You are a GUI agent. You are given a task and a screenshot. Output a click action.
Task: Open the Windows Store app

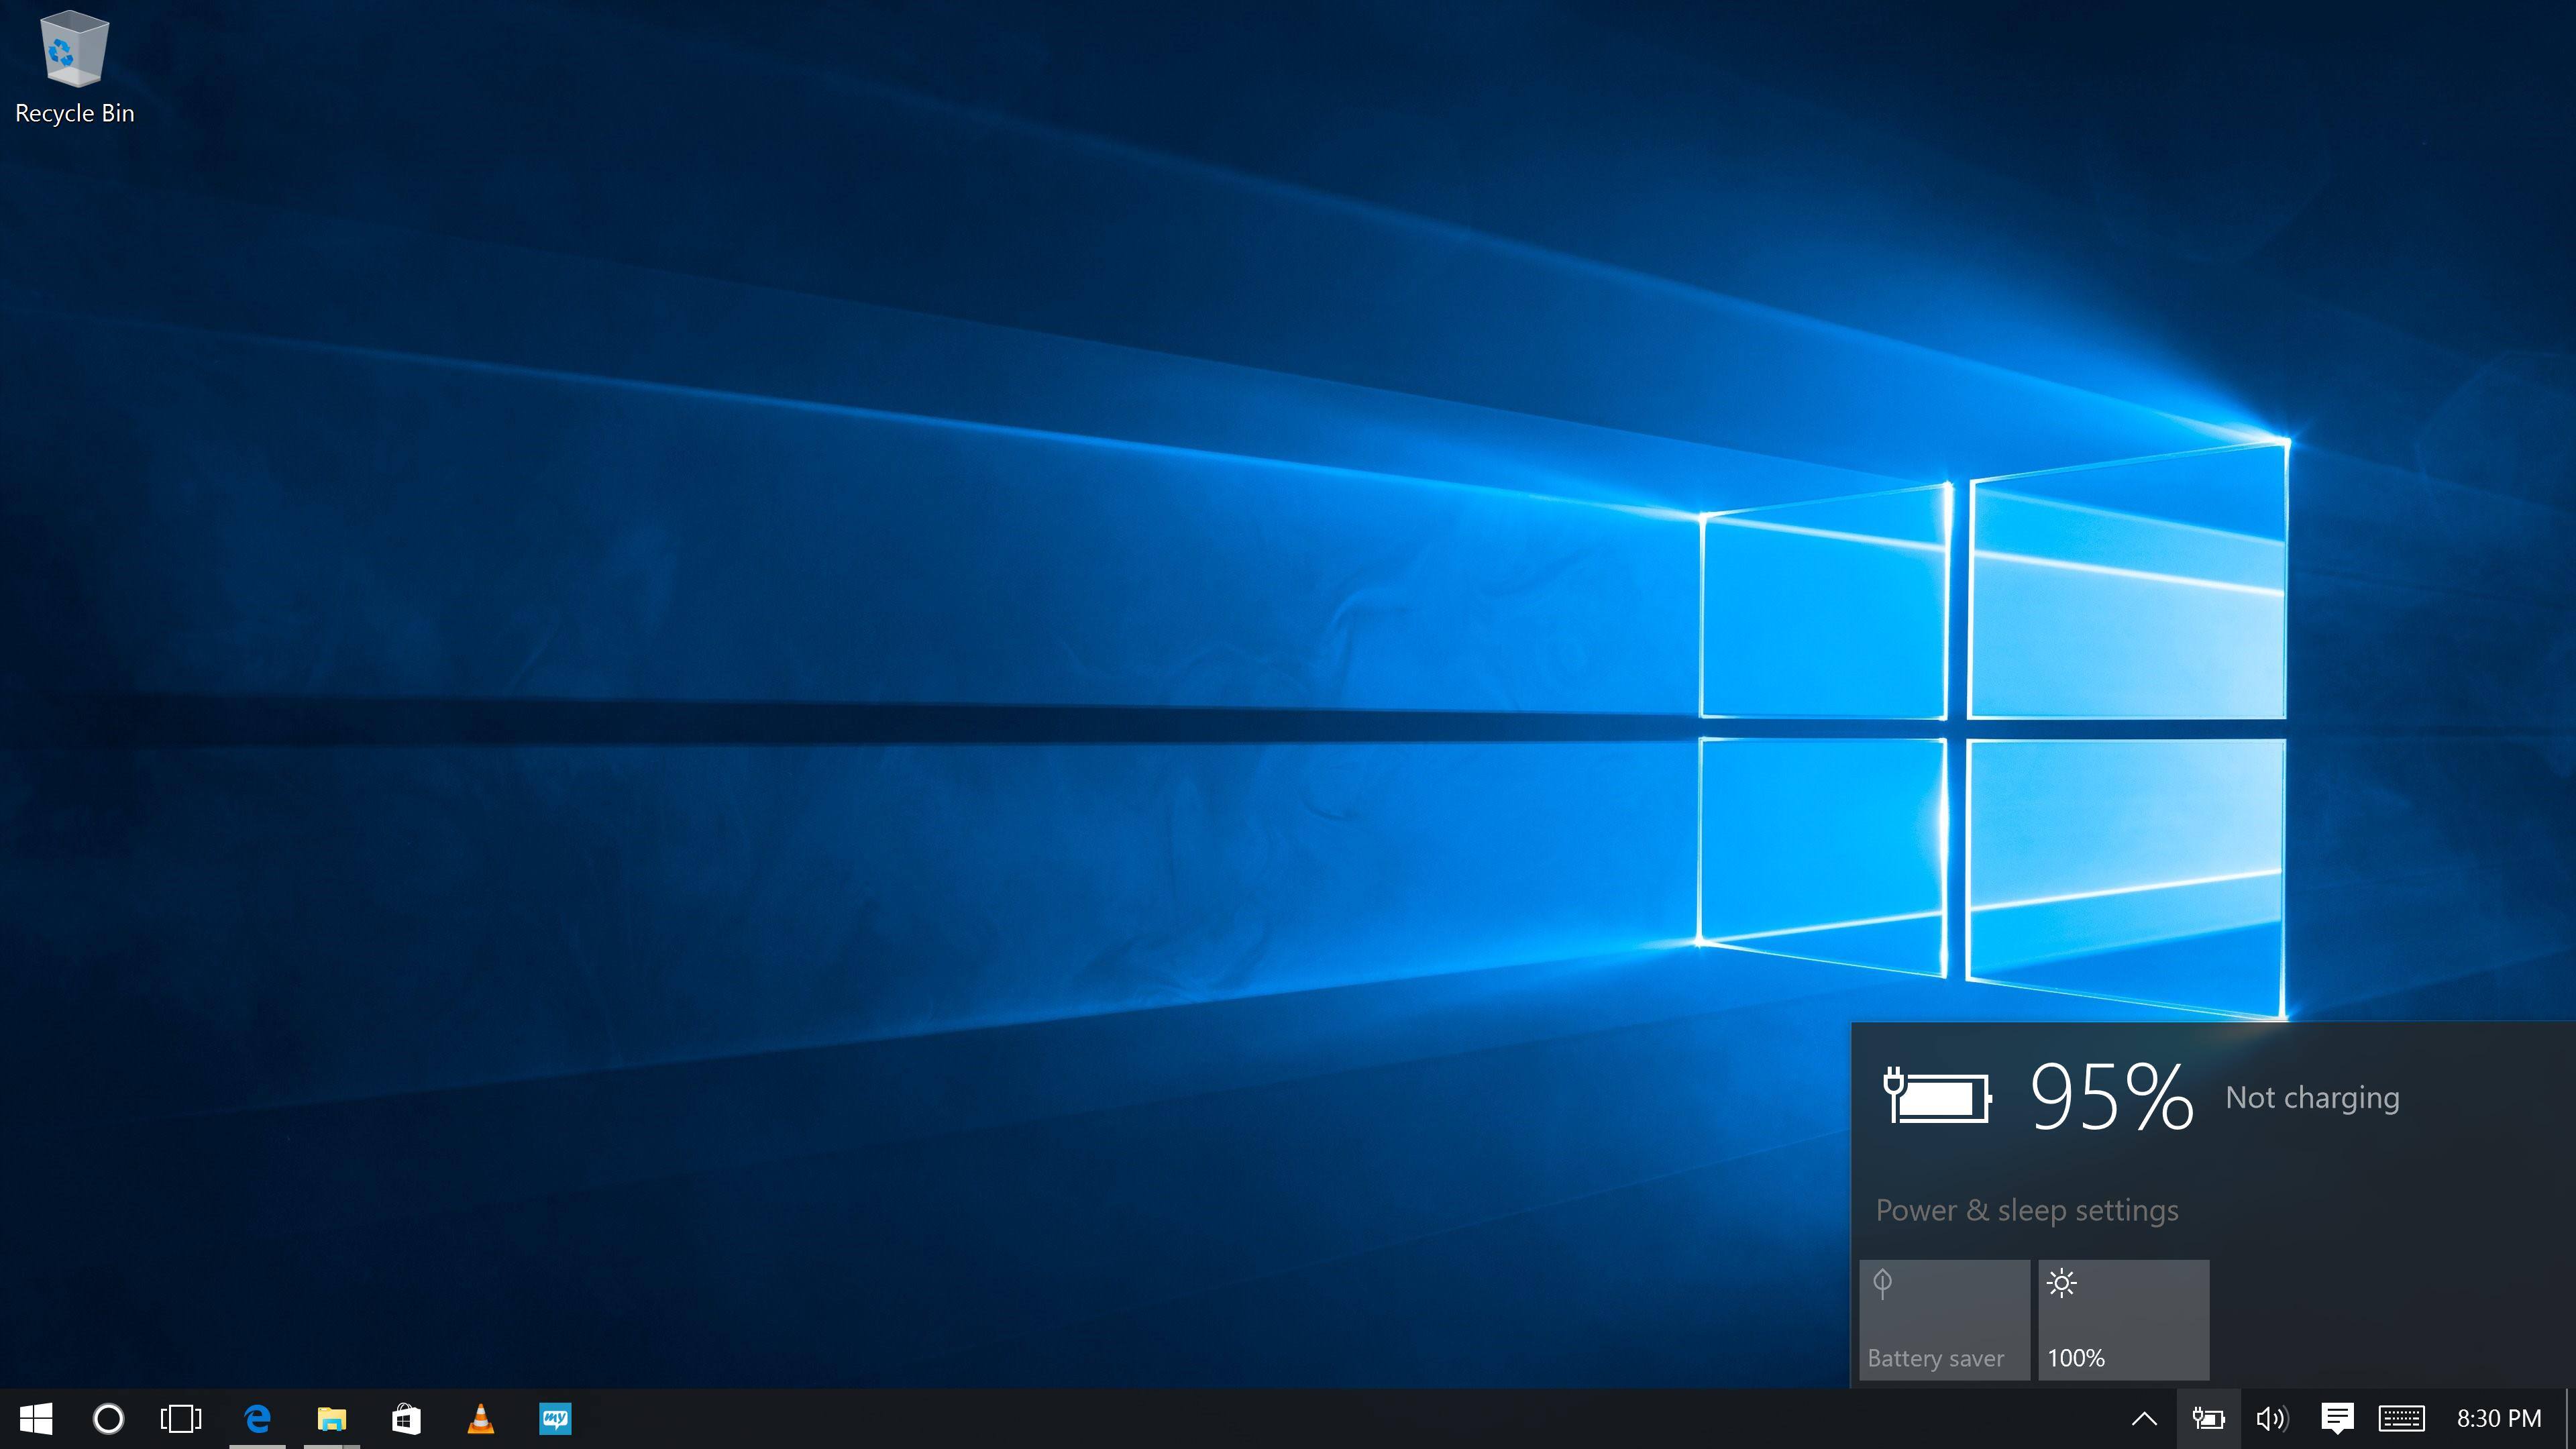pyautogui.click(x=406, y=1418)
